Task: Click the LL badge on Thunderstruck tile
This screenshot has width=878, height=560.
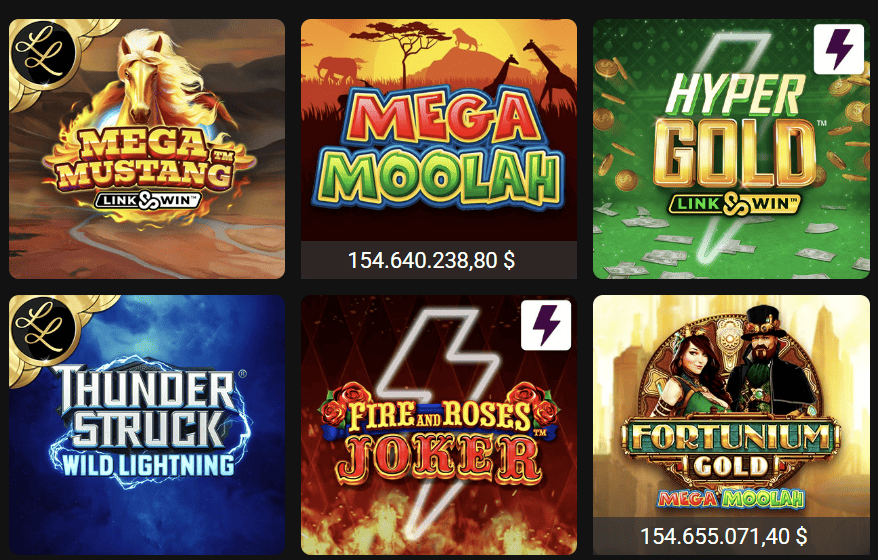Action: tap(43, 328)
